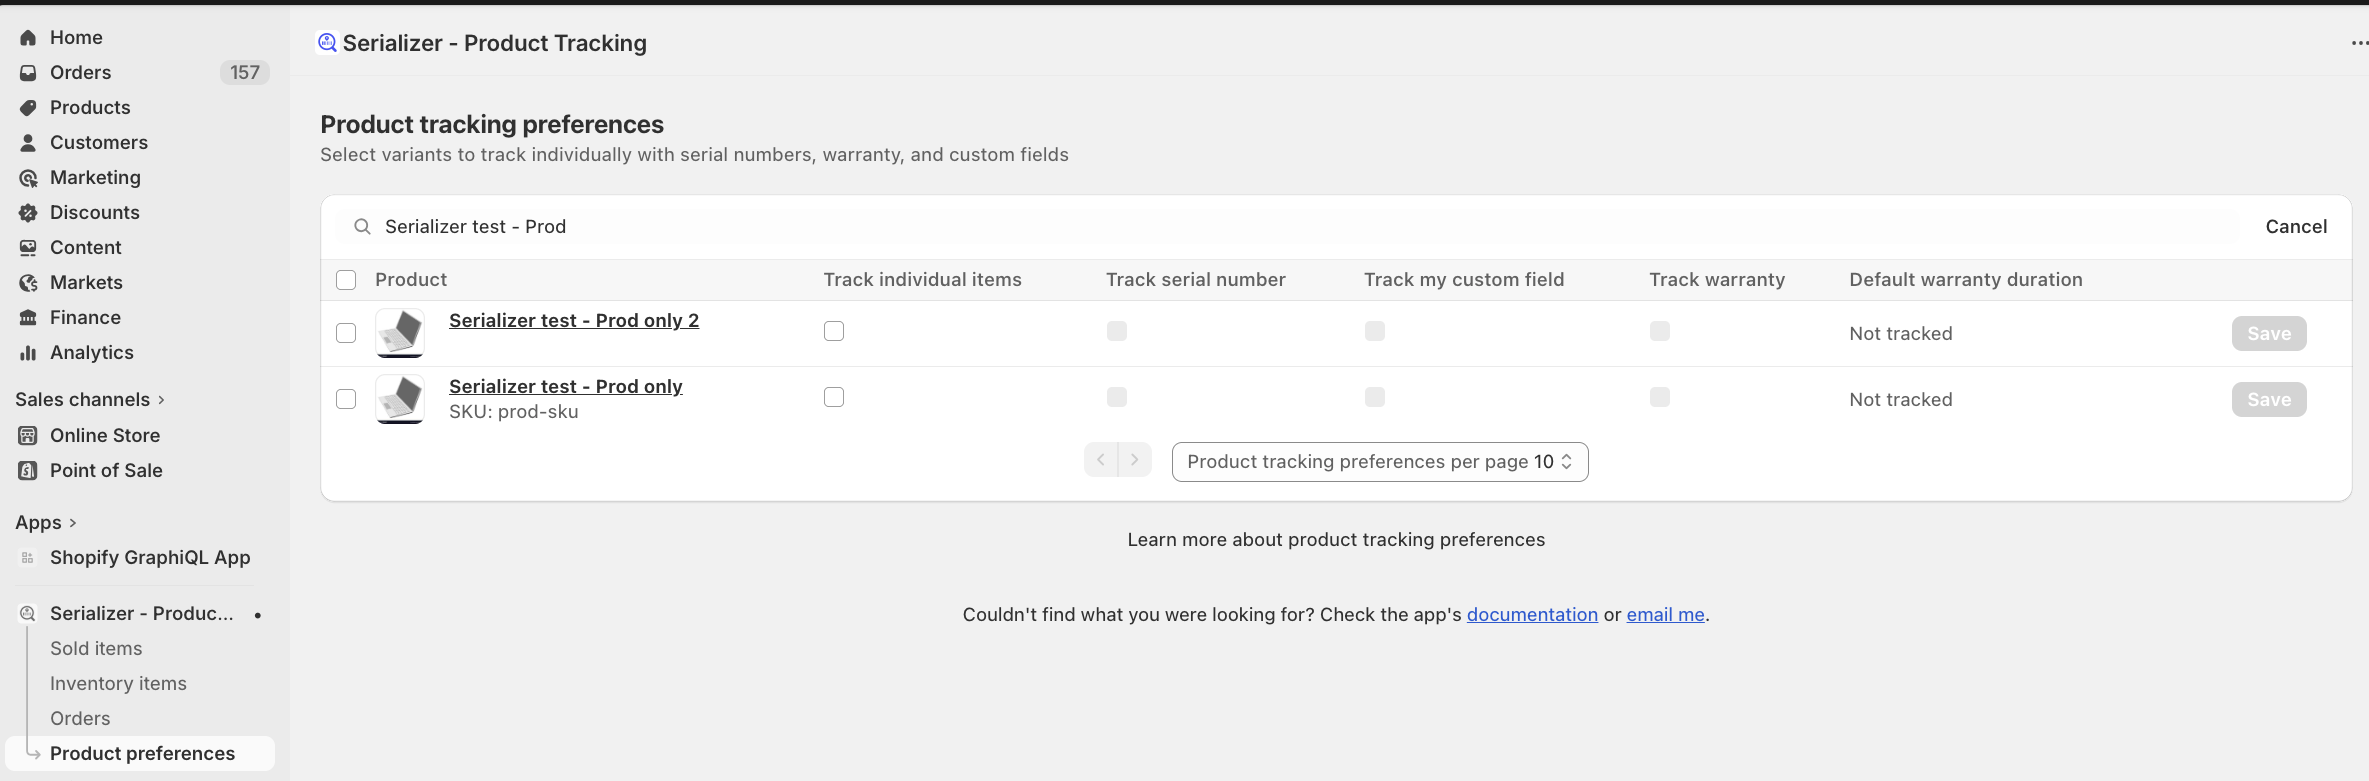This screenshot has height=781, width=2369.
Task: Click the Home icon in sidebar
Action: [28, 38]
